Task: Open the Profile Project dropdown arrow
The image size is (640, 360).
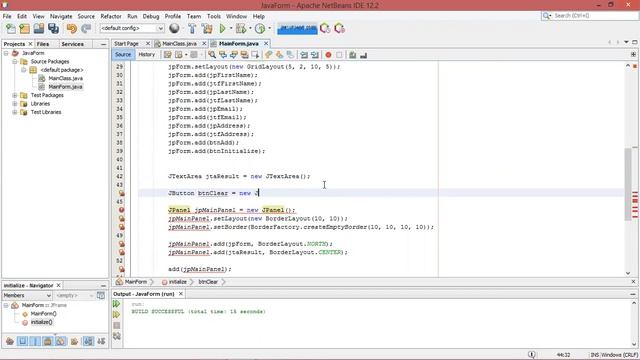Action: [x=269, y=28]
